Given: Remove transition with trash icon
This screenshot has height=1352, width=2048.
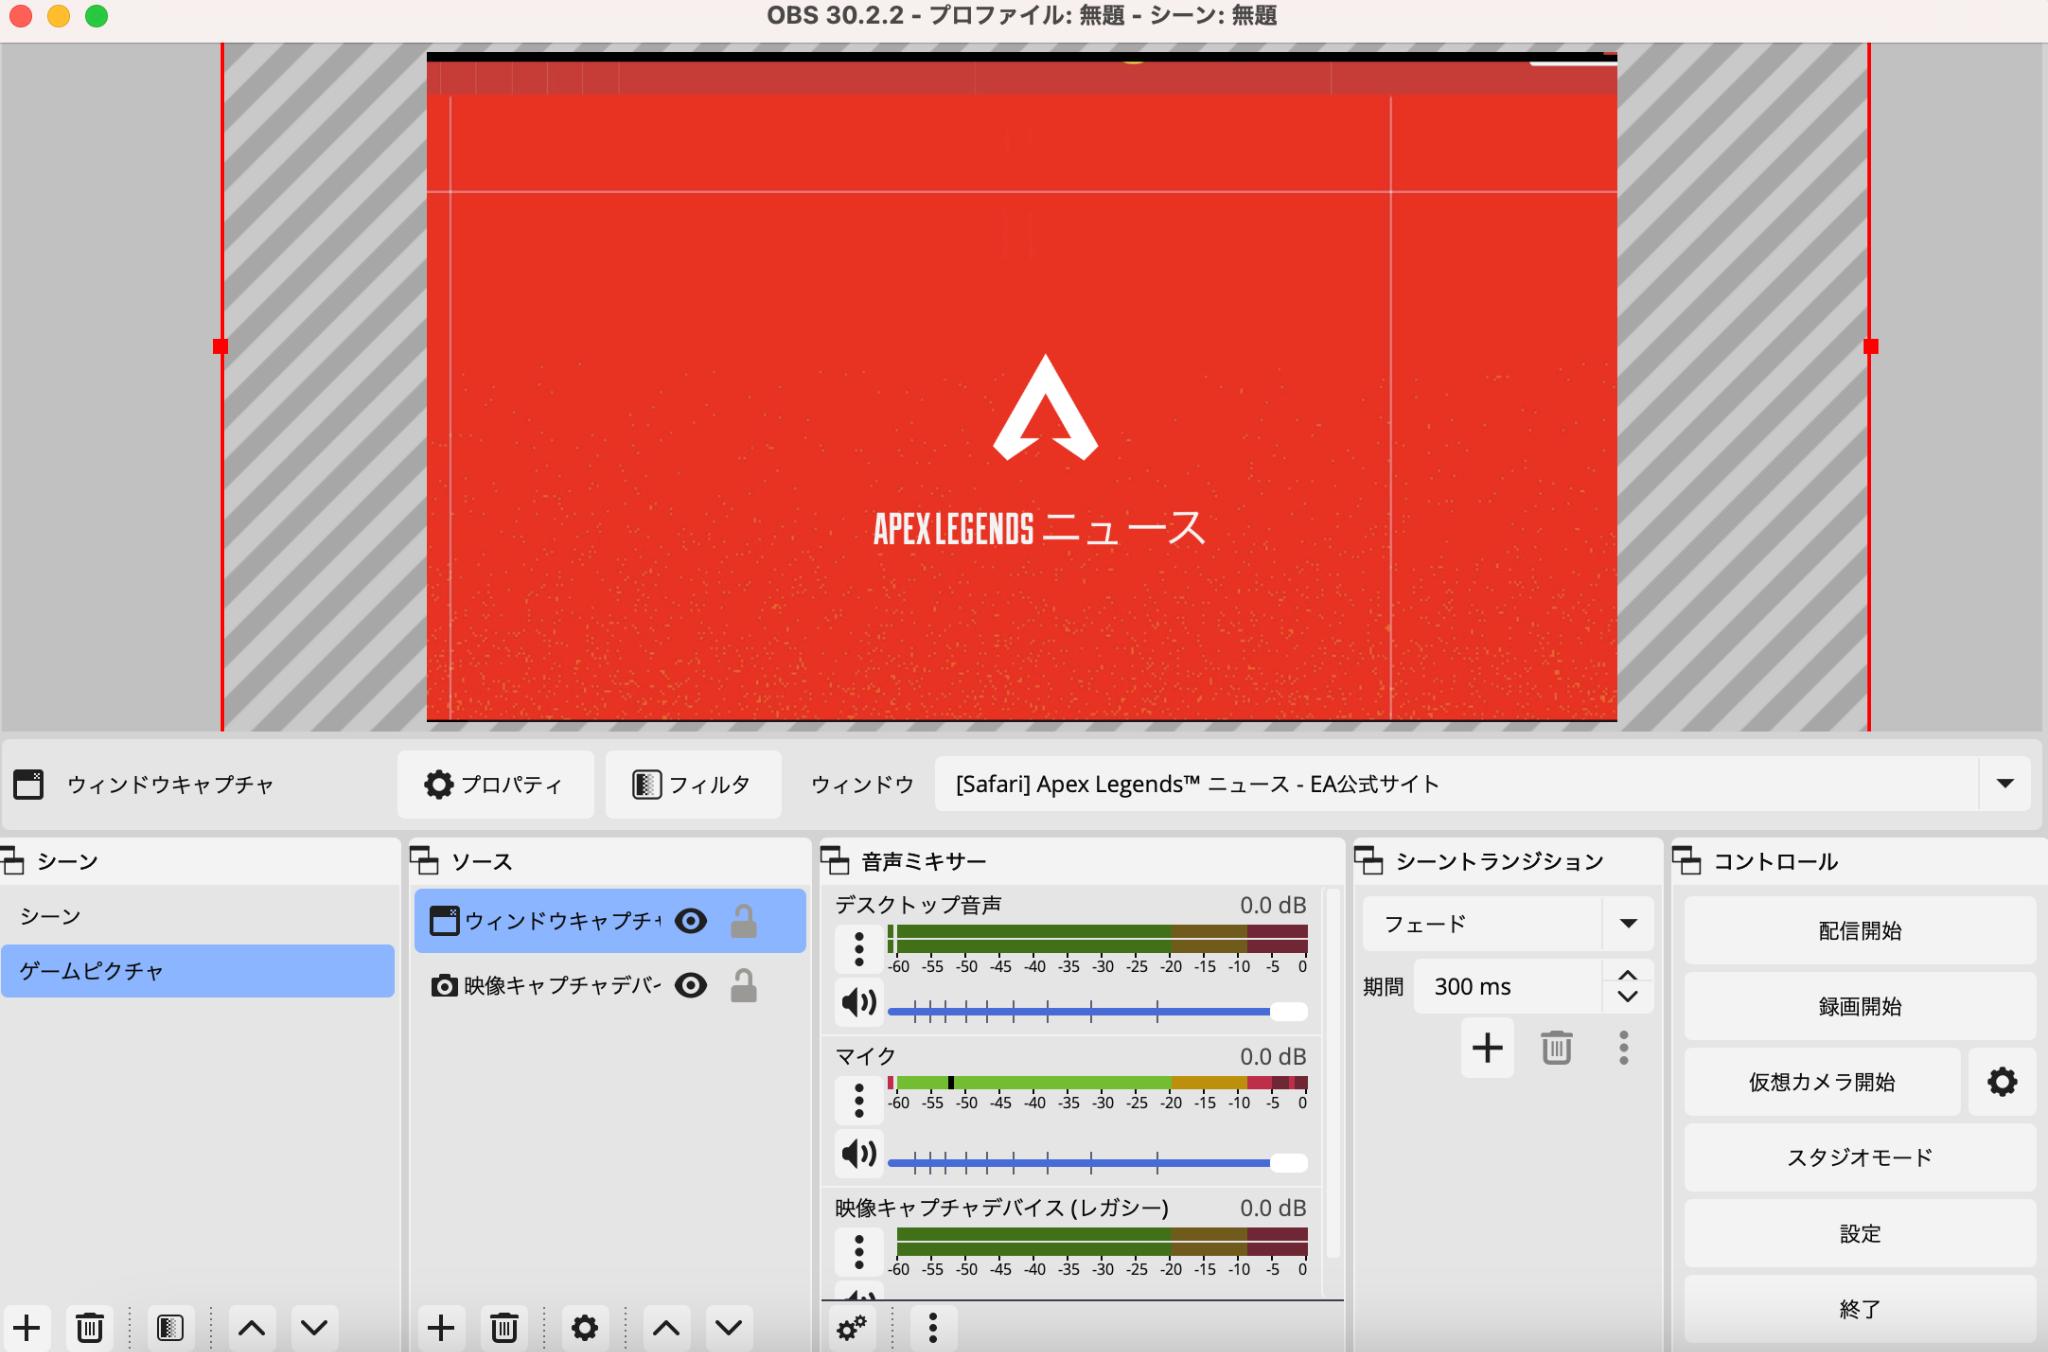Looking at the screenshot, I should point(1556,1048).
